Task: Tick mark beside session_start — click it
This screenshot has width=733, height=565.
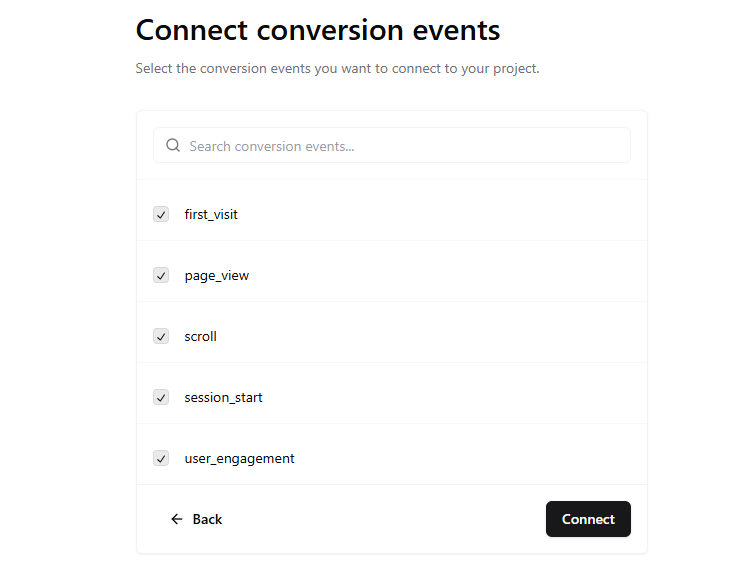Action: (161, 397)
